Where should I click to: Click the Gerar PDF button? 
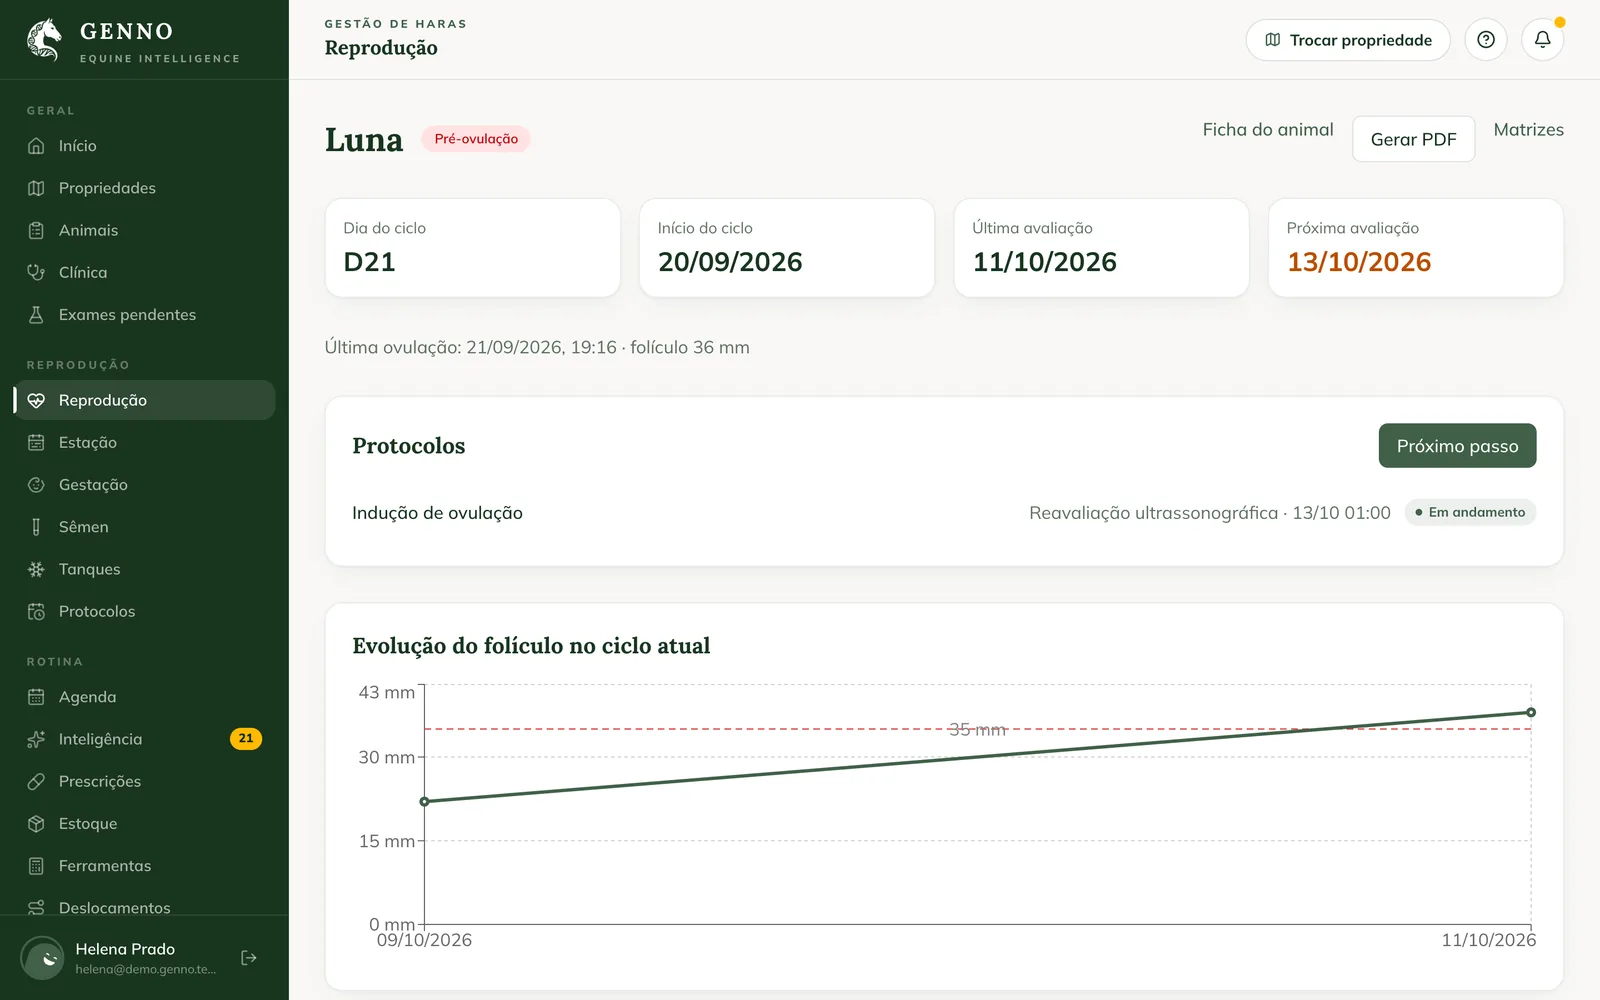(x=1413, y=139)
